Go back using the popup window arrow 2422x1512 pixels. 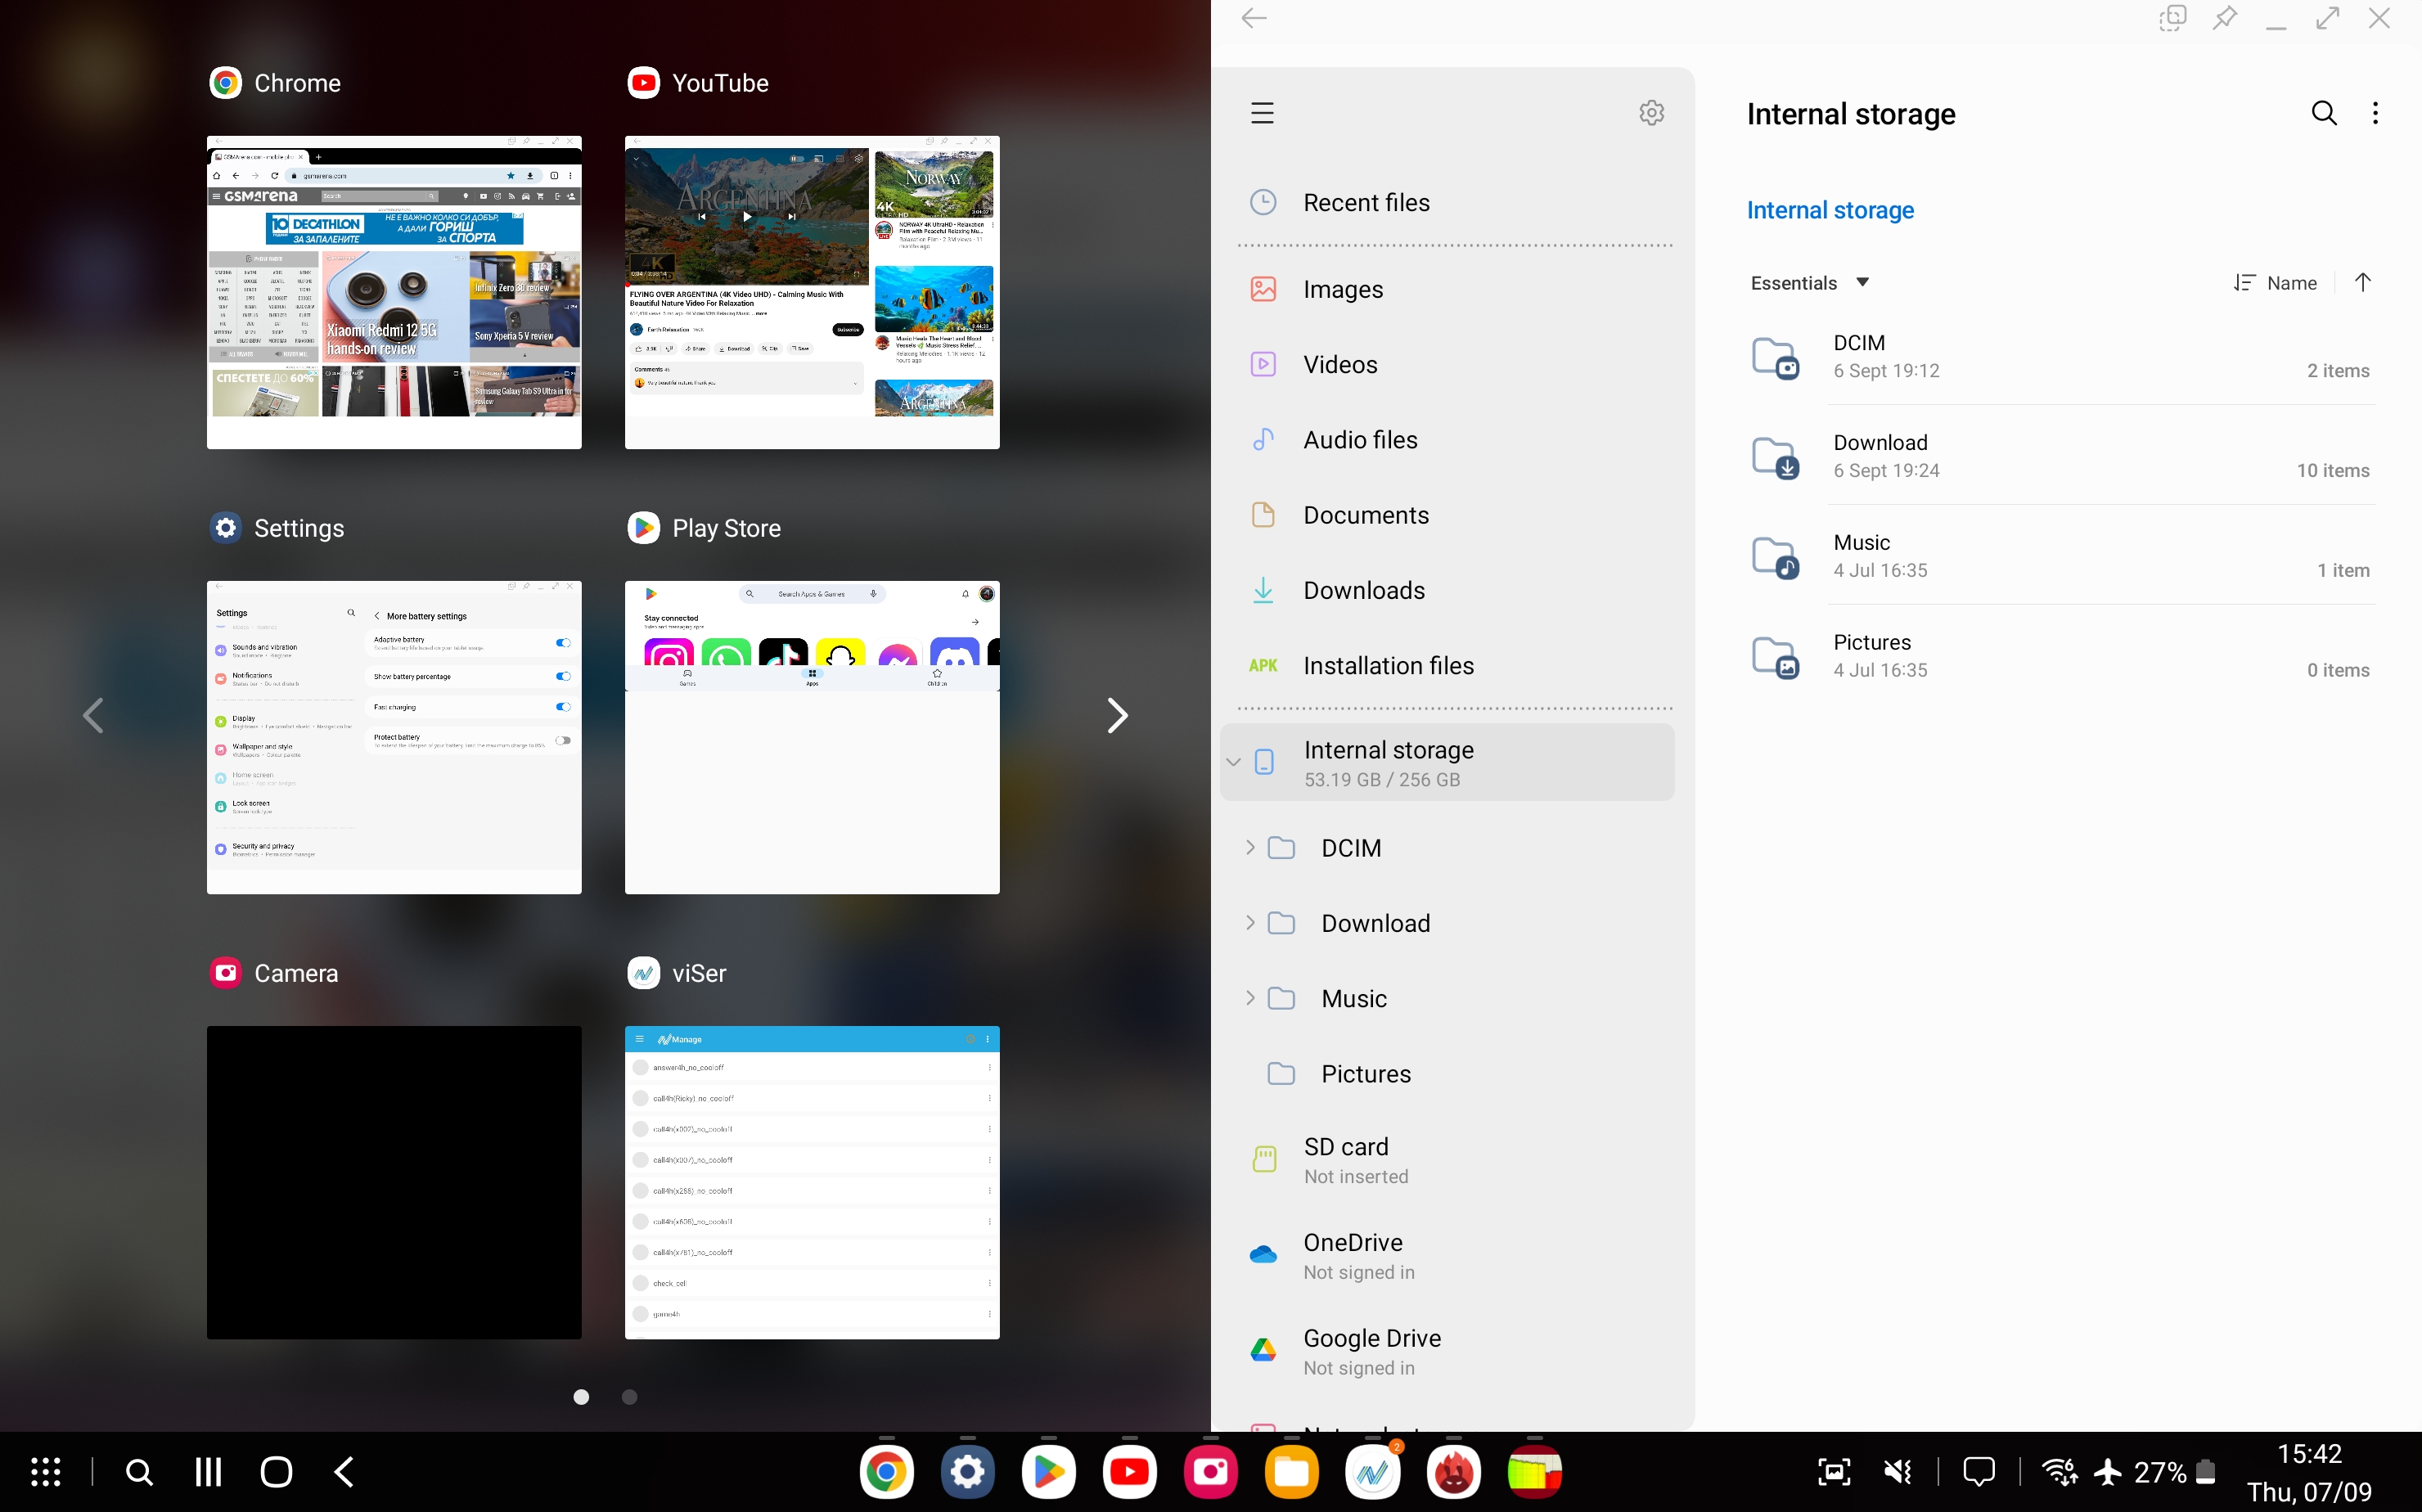[1253, 18]
